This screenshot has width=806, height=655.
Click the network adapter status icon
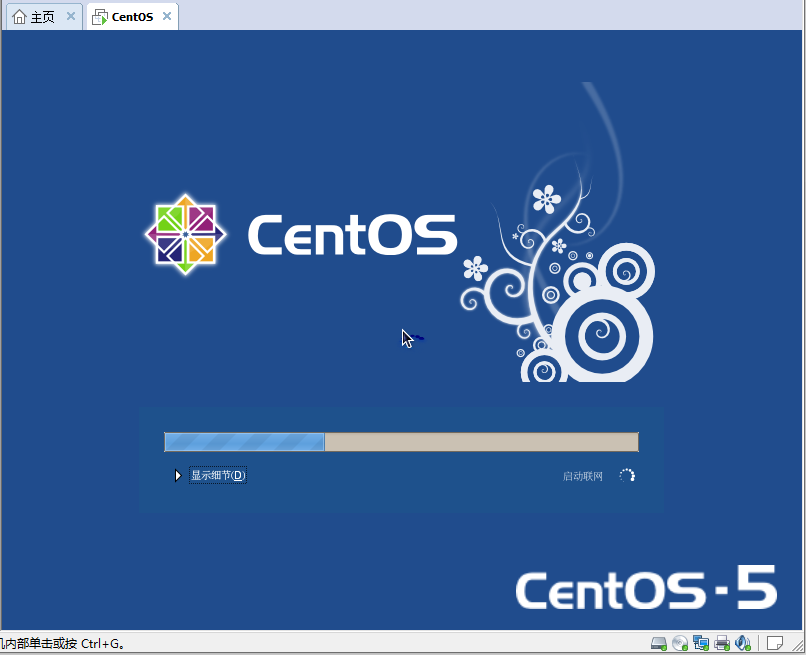click(701, 643)
